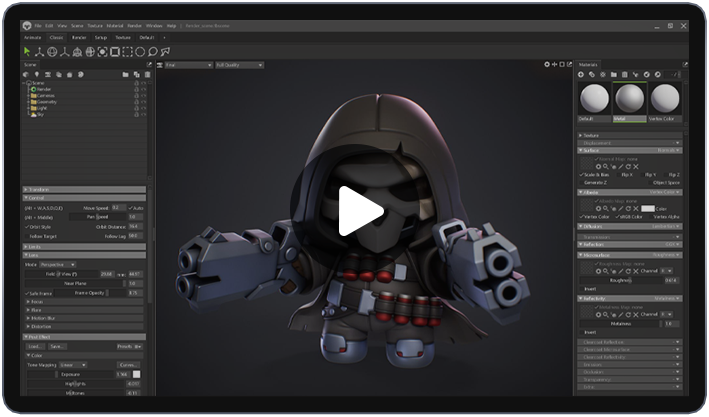
Task: Select the Default material thumbnail
Action: (x=594, y=102)
